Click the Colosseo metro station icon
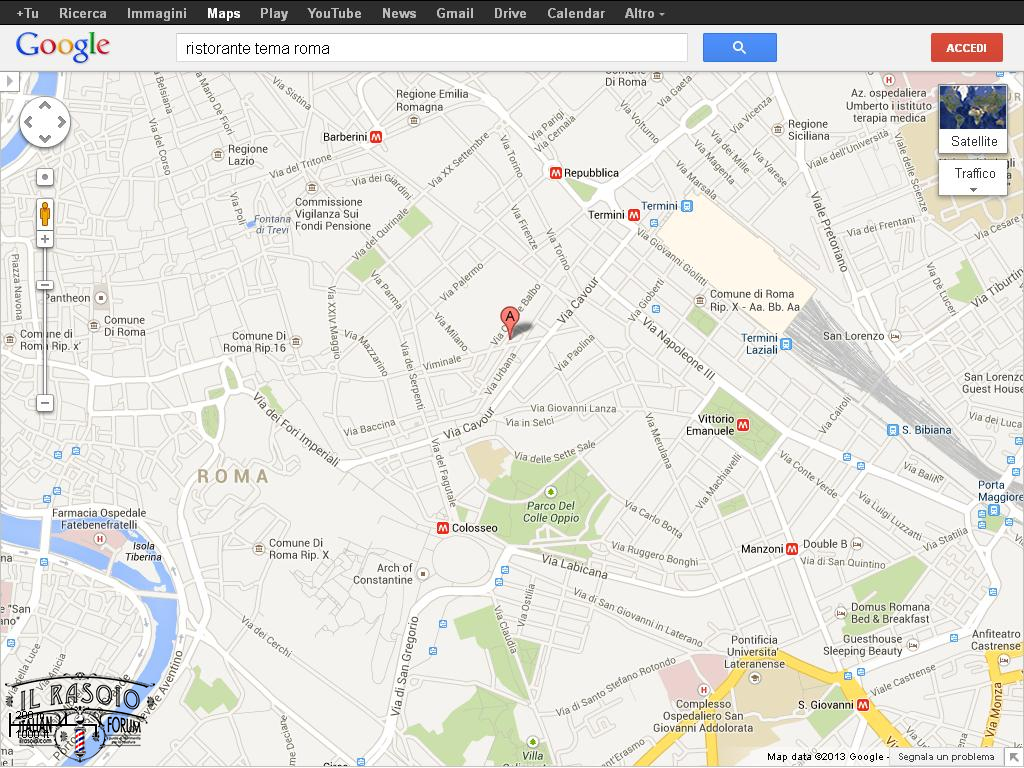Image resolution: width=1024 pixels, height=768 pixels. pos(442,528)
